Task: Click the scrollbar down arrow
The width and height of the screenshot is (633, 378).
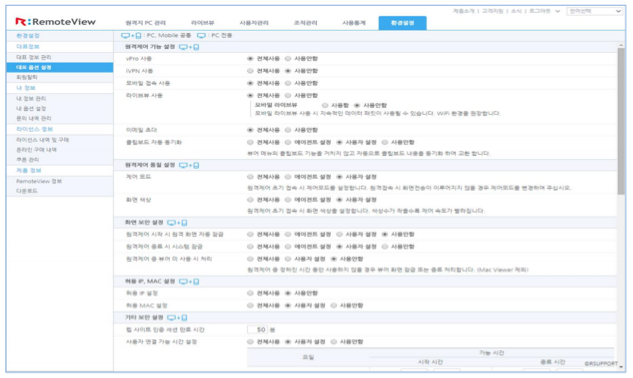Action: pos(621,368)
